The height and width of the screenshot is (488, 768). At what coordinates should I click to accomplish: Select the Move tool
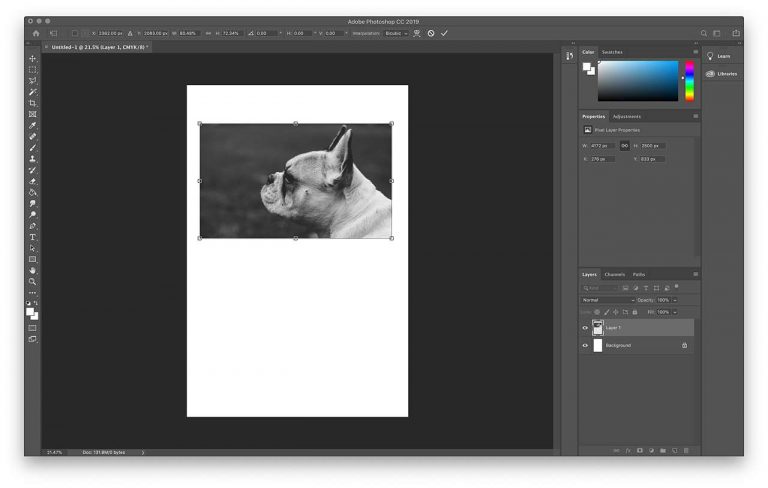32,58
